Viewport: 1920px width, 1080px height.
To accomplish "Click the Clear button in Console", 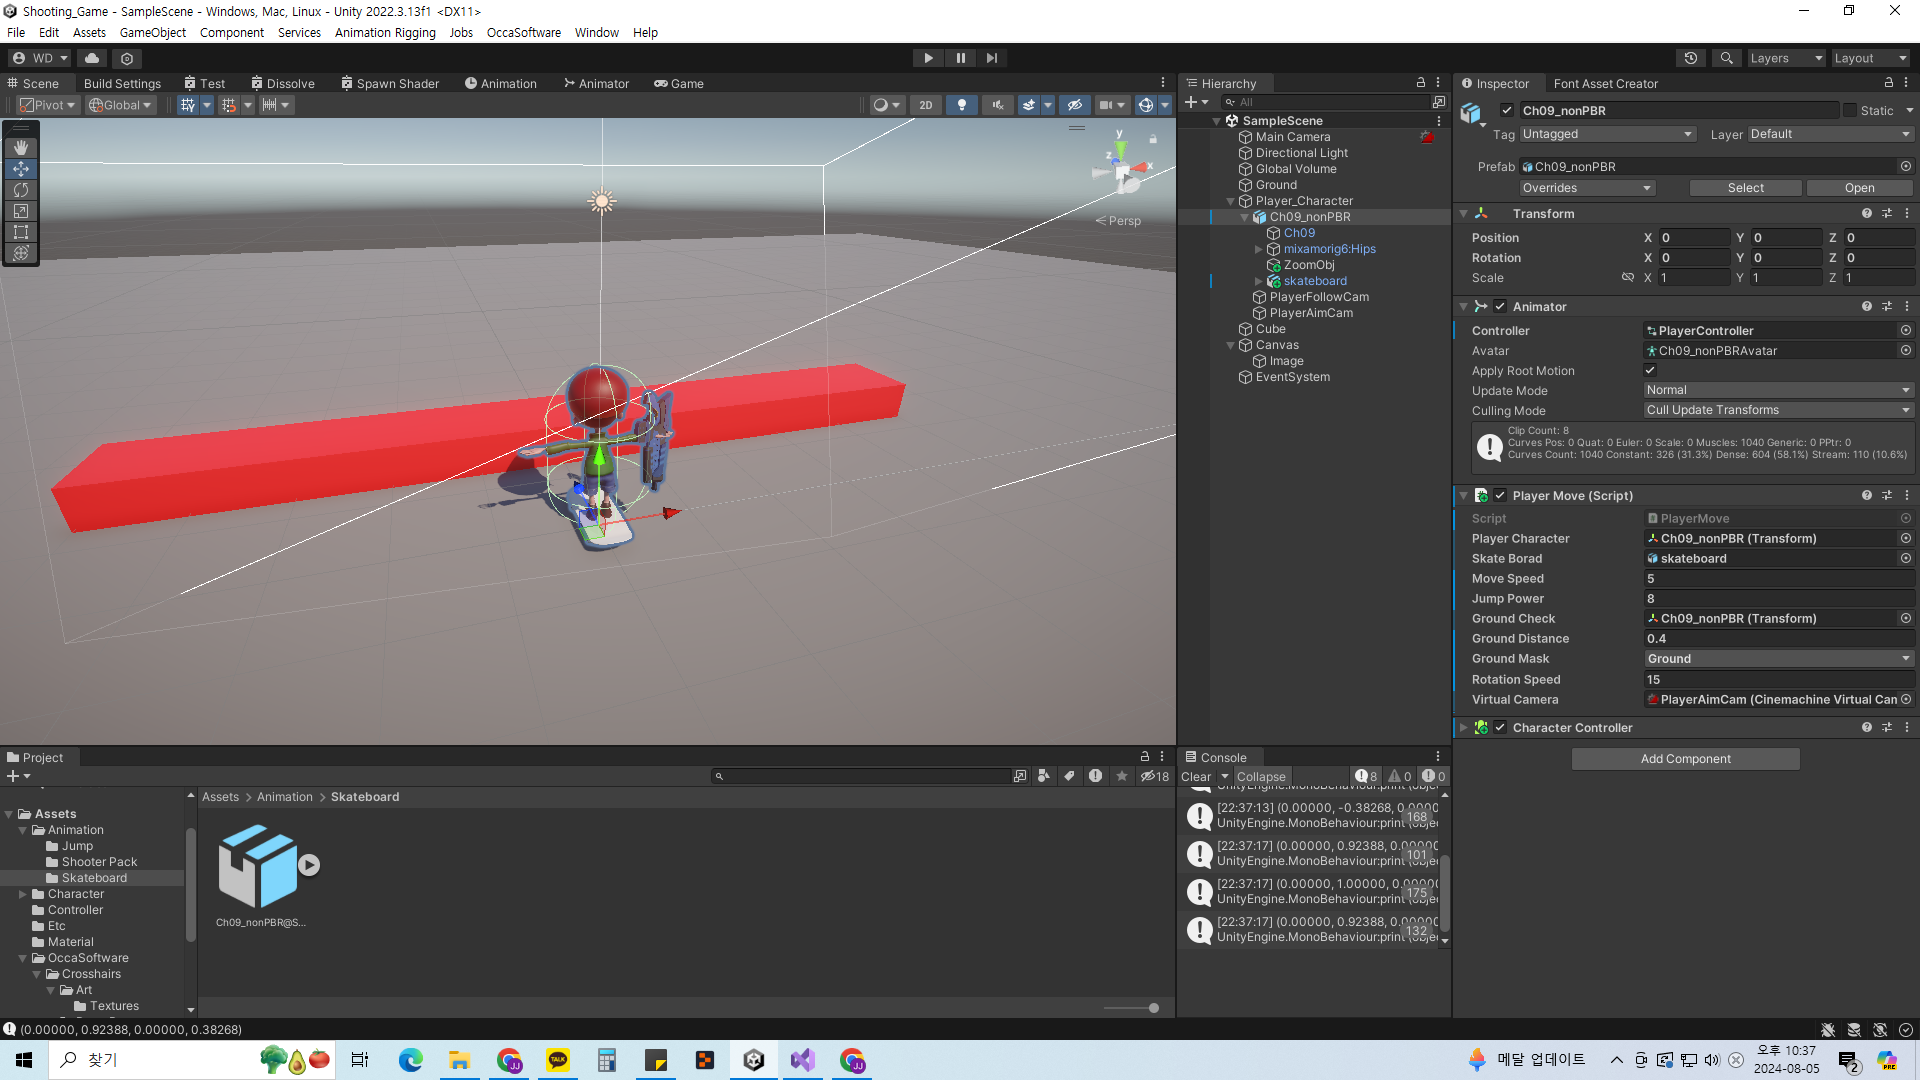I will pyautogui.click(x=1196, y=777).
